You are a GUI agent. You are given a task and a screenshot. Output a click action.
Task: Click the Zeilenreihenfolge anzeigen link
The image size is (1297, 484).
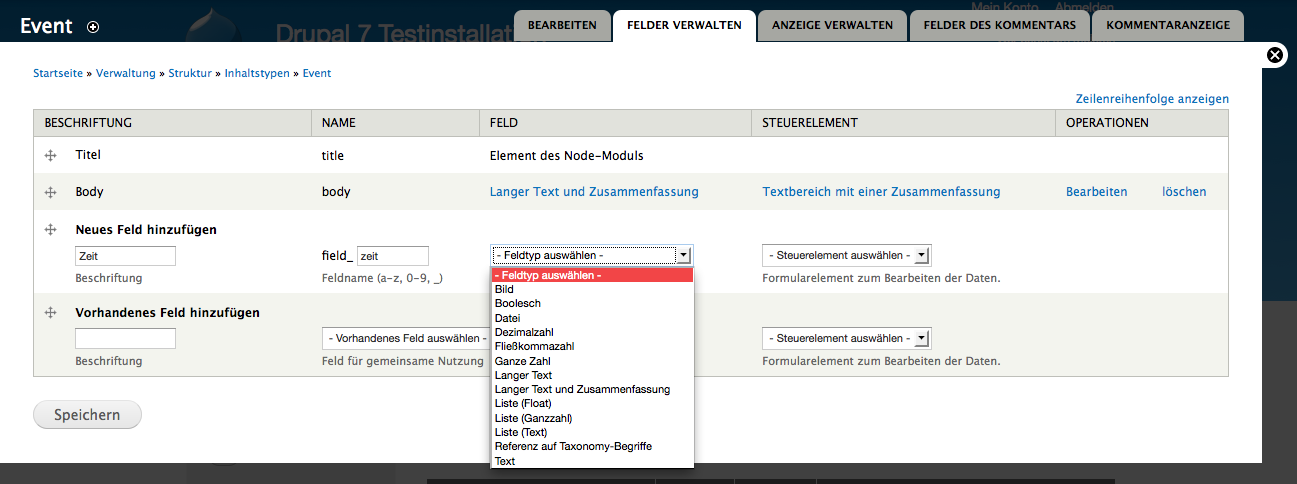(x=1152, y=99)
